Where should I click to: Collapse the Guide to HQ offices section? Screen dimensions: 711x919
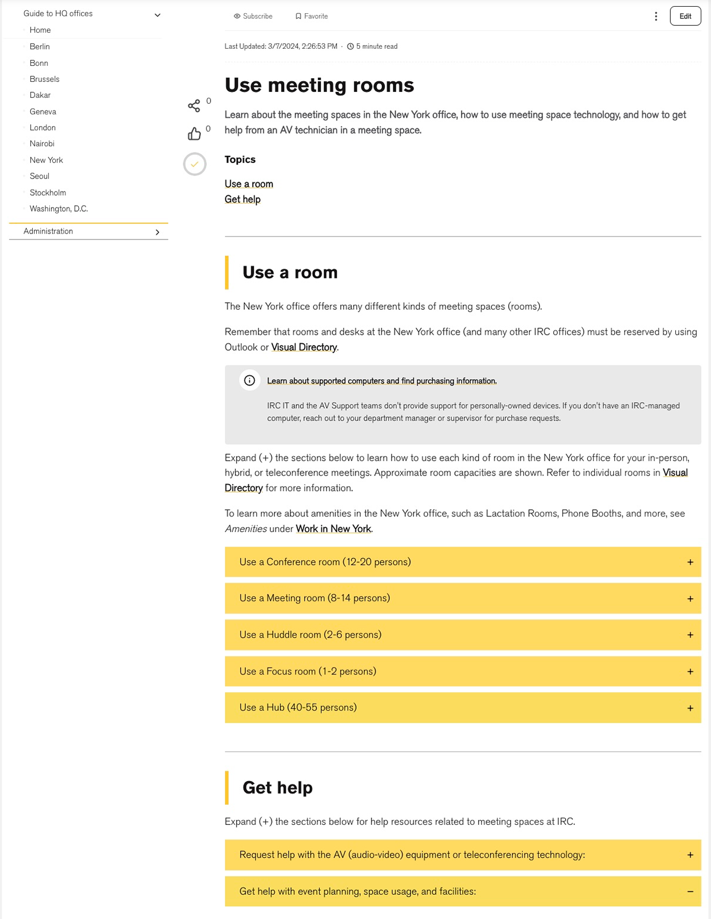(x=157, y=14)
